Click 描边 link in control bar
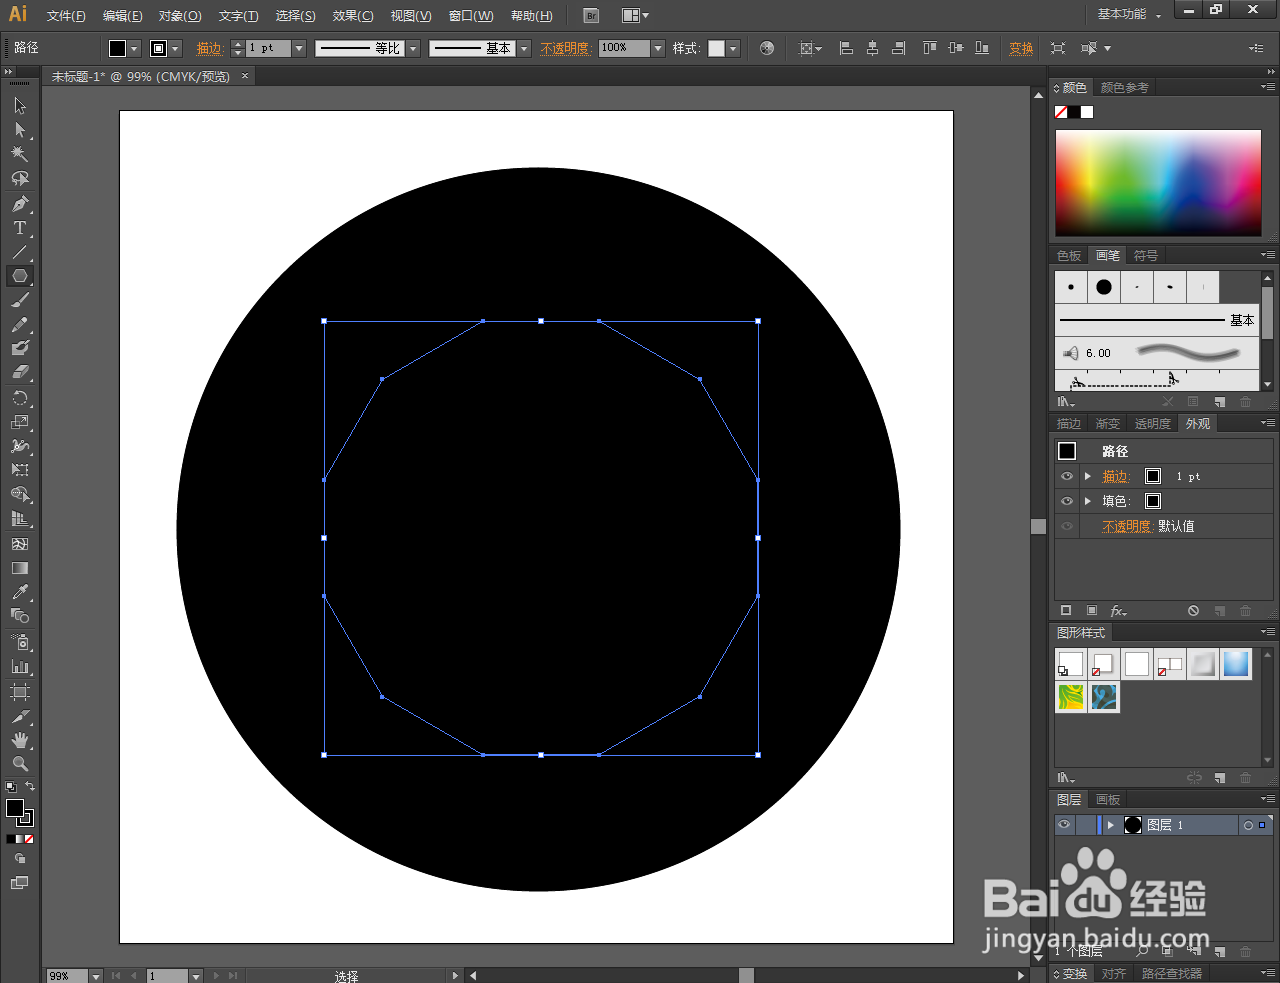The image size is (1280, 983). [209, 48]
